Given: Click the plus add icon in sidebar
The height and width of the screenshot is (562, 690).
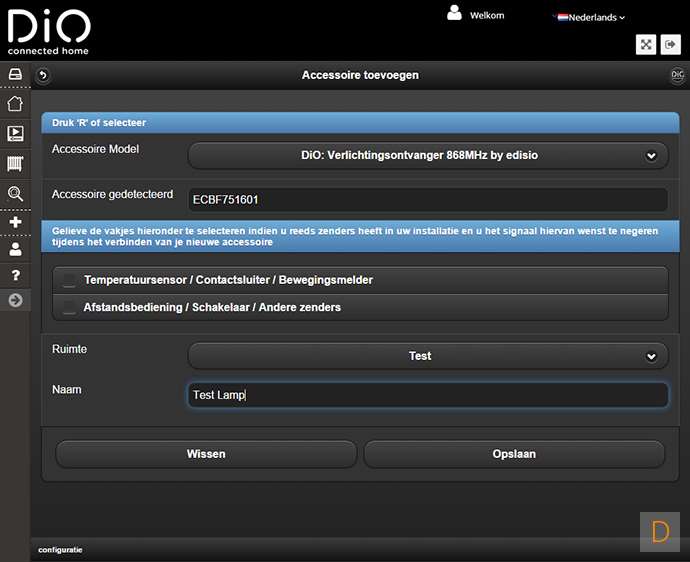Looking at the screenshot, I should click(x=15, y=222).
